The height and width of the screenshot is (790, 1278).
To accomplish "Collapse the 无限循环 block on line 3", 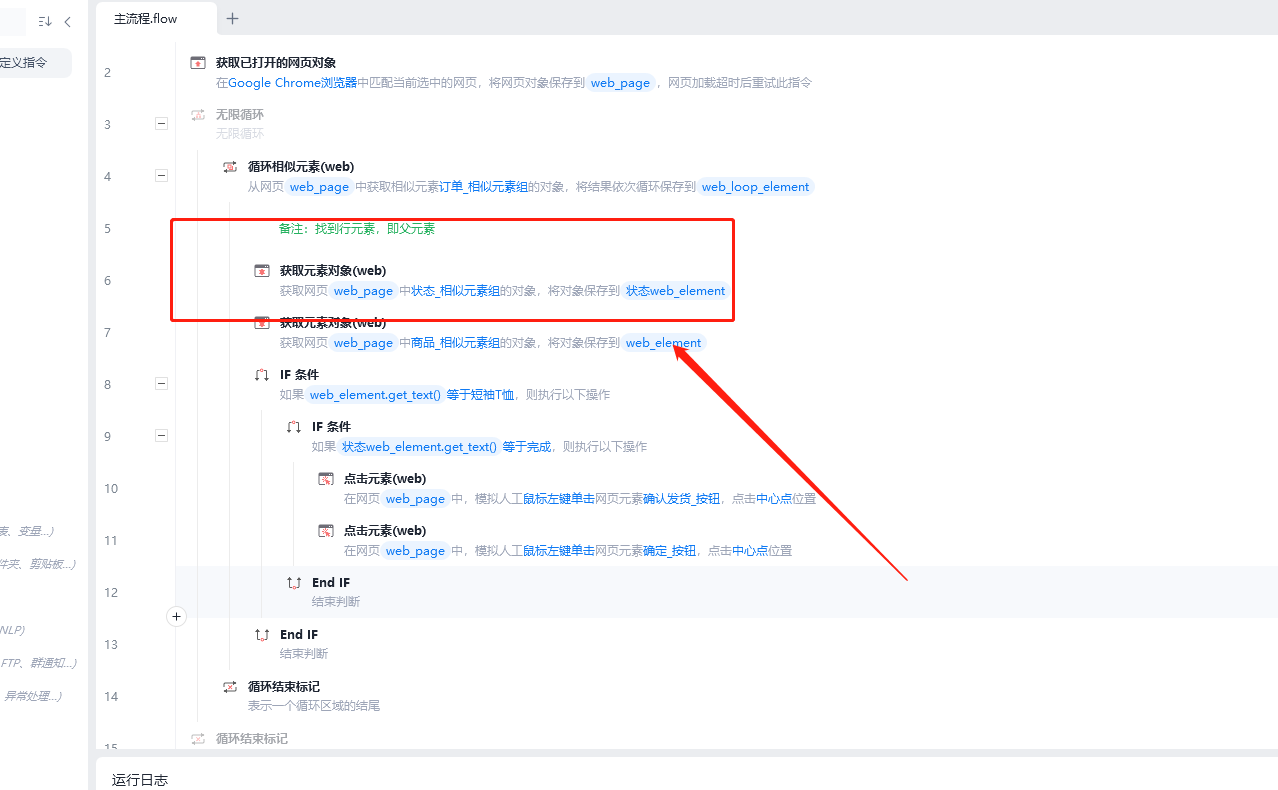I will click(161, 124).
